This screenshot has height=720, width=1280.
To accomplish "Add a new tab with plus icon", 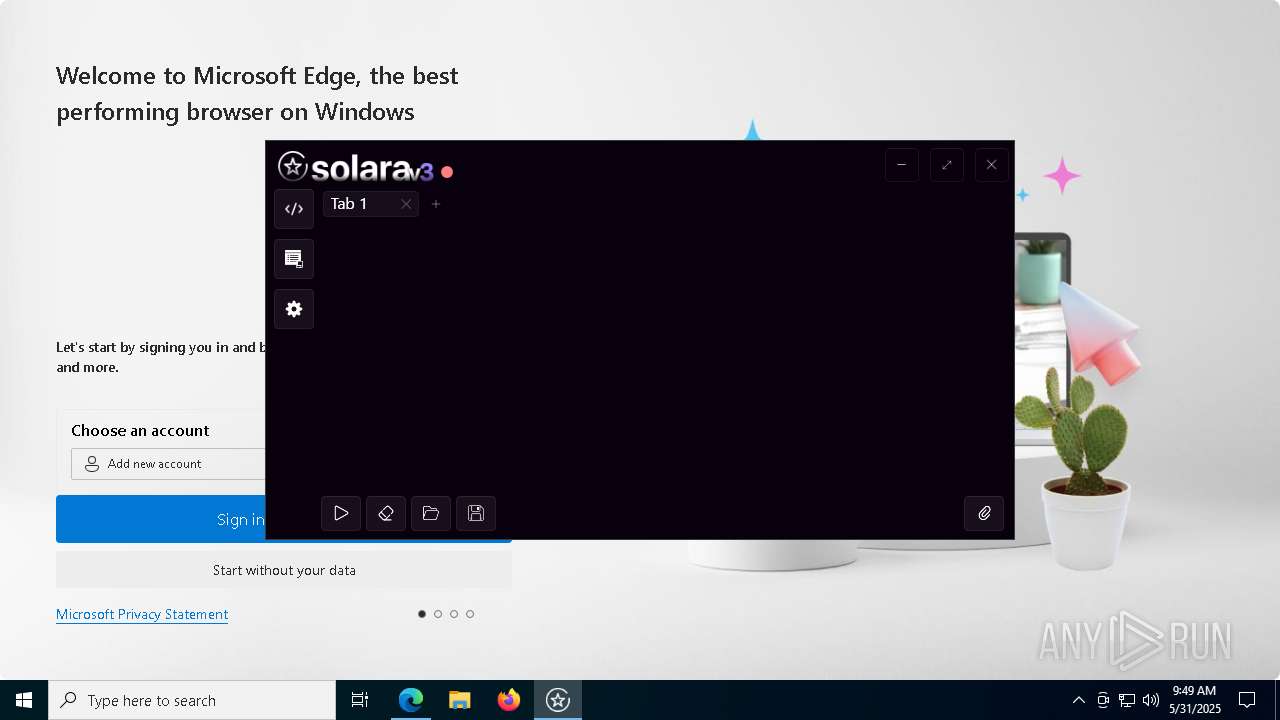I will click(x=436, y=204).
